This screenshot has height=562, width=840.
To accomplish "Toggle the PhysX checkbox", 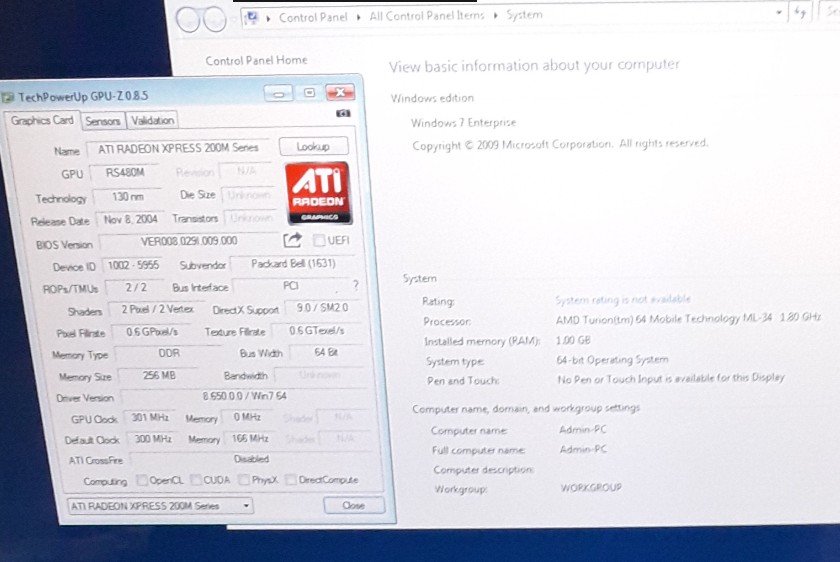I will coord(244,479).
